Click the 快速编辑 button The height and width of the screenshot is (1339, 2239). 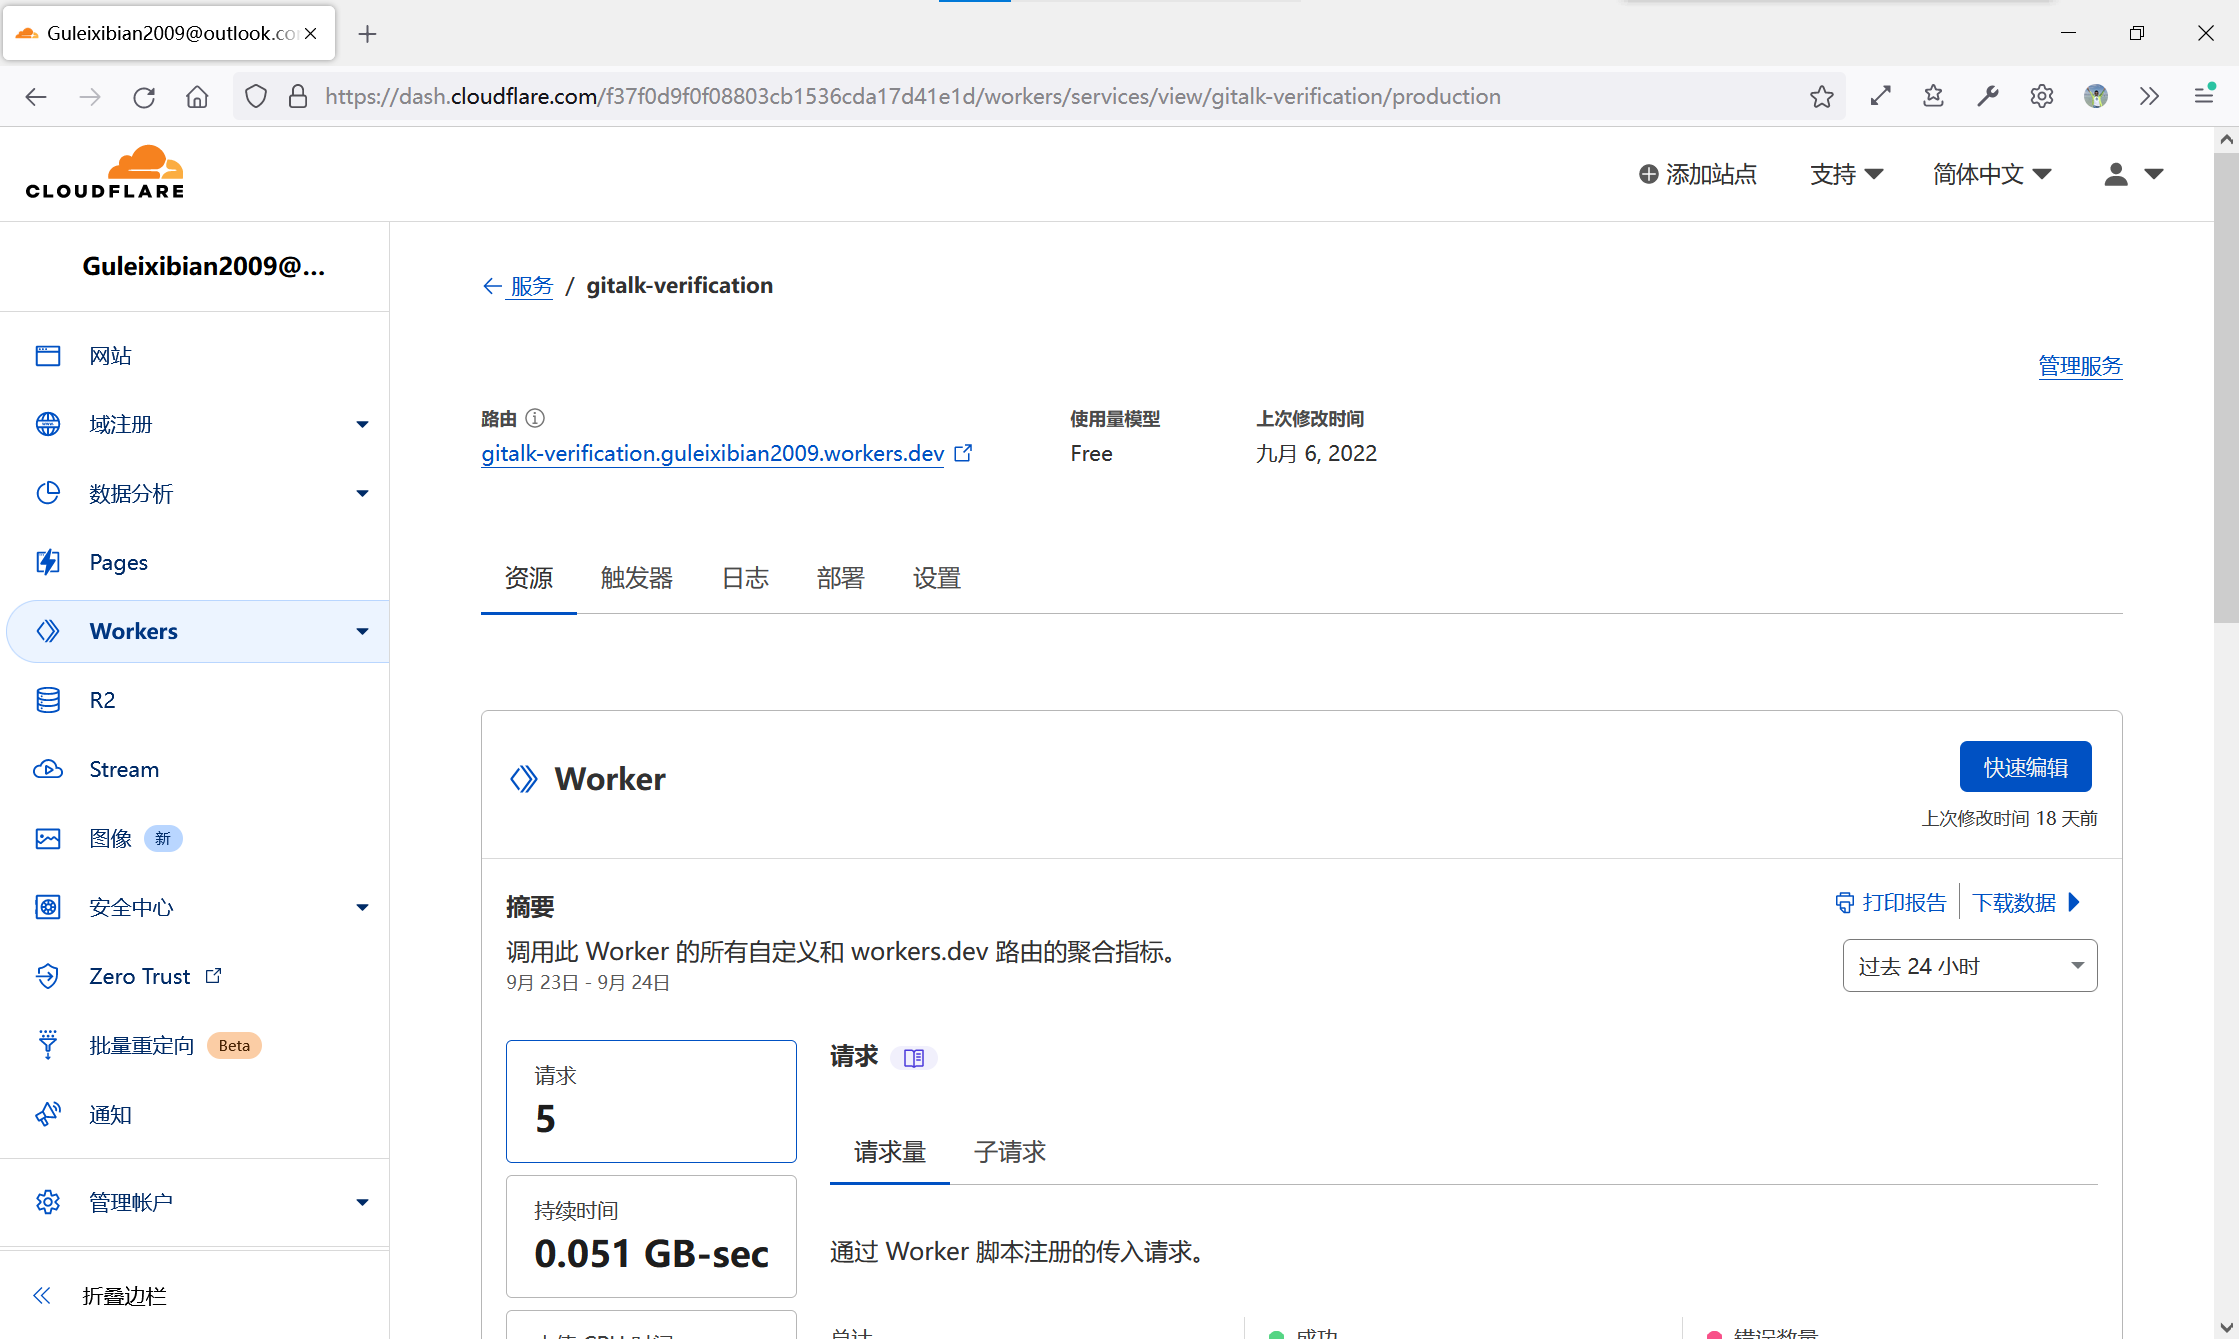pos(2025,766)
